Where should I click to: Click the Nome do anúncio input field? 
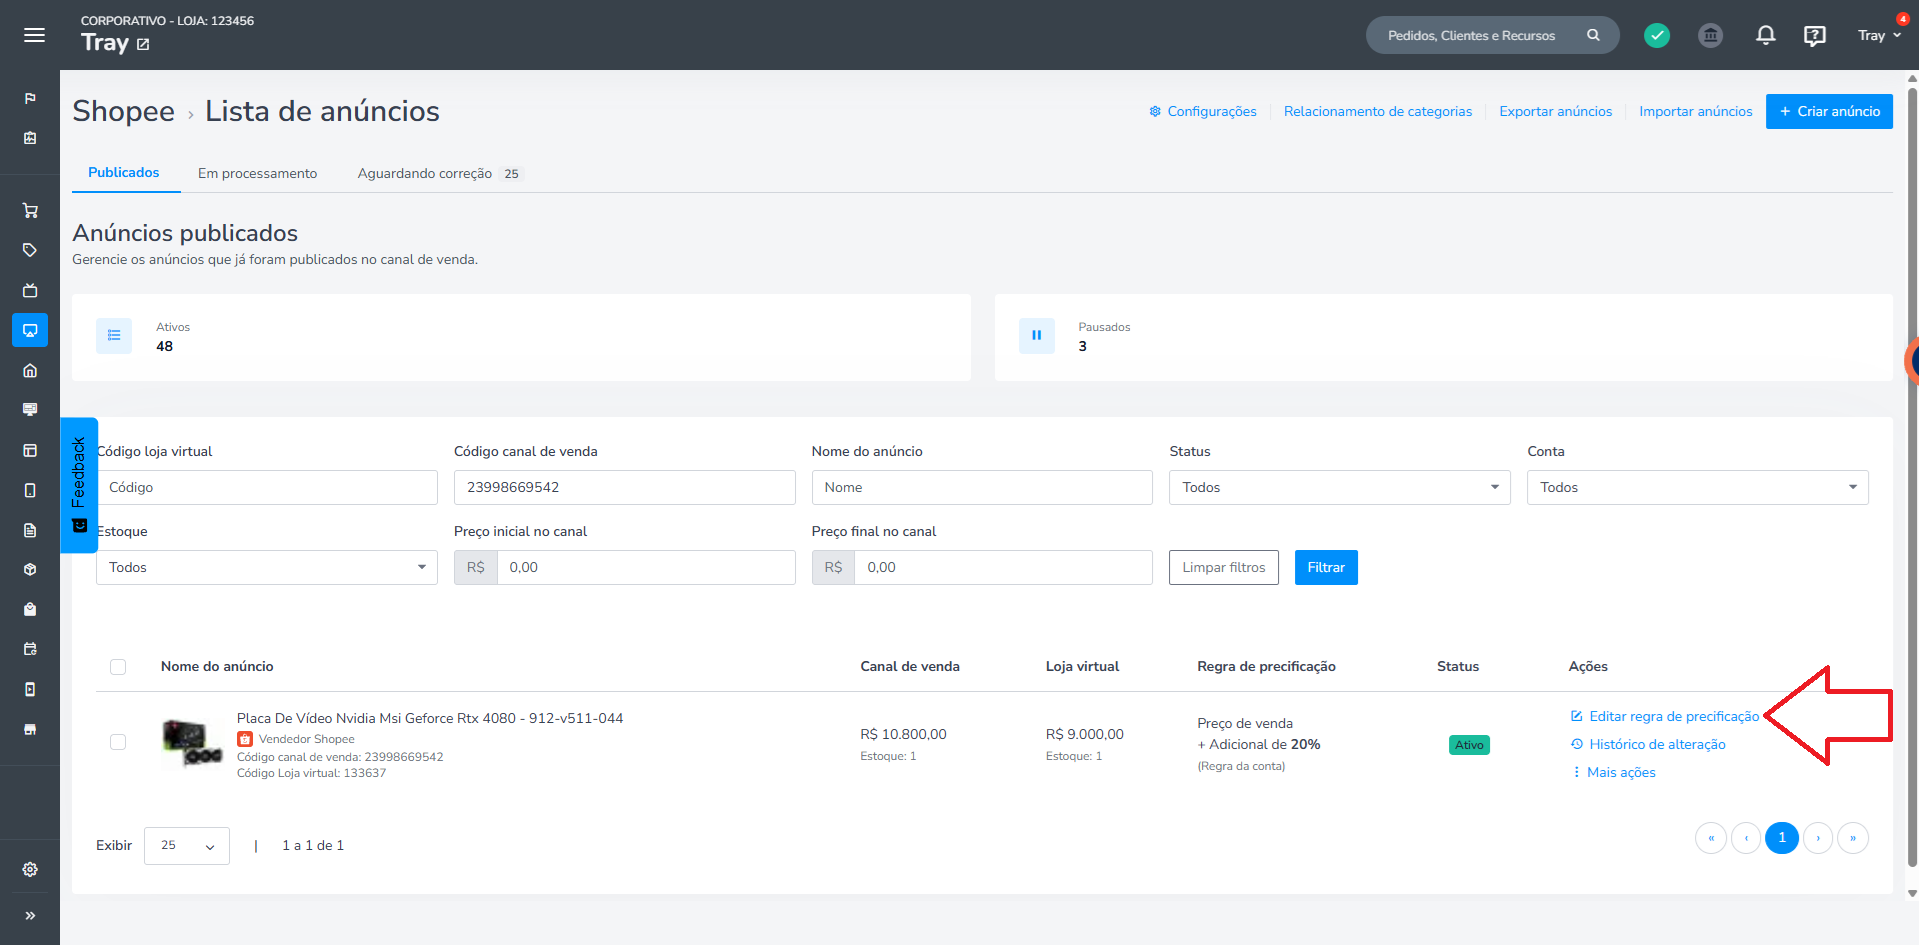click(982, 487)
